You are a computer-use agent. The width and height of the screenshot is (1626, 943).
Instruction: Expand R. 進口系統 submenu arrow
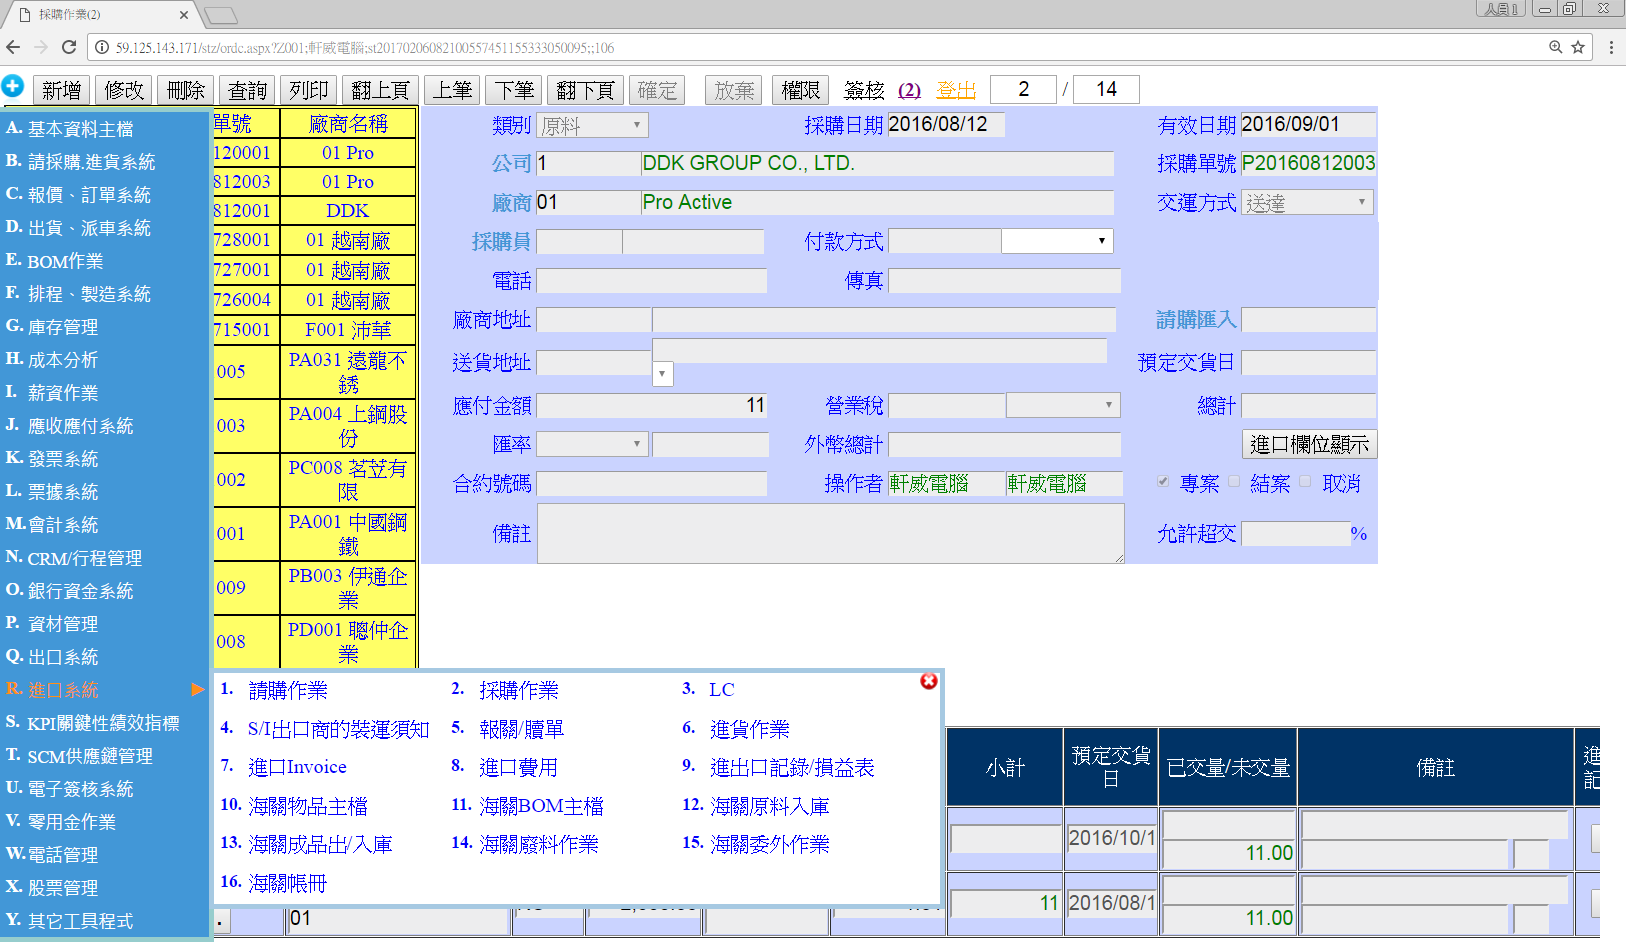pos(198,689)
